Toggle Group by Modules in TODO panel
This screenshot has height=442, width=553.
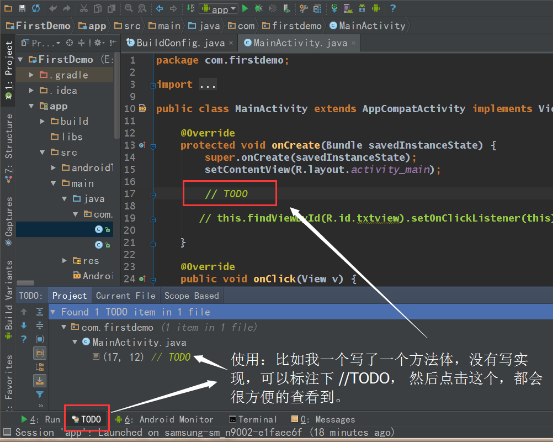pos(40,339)
